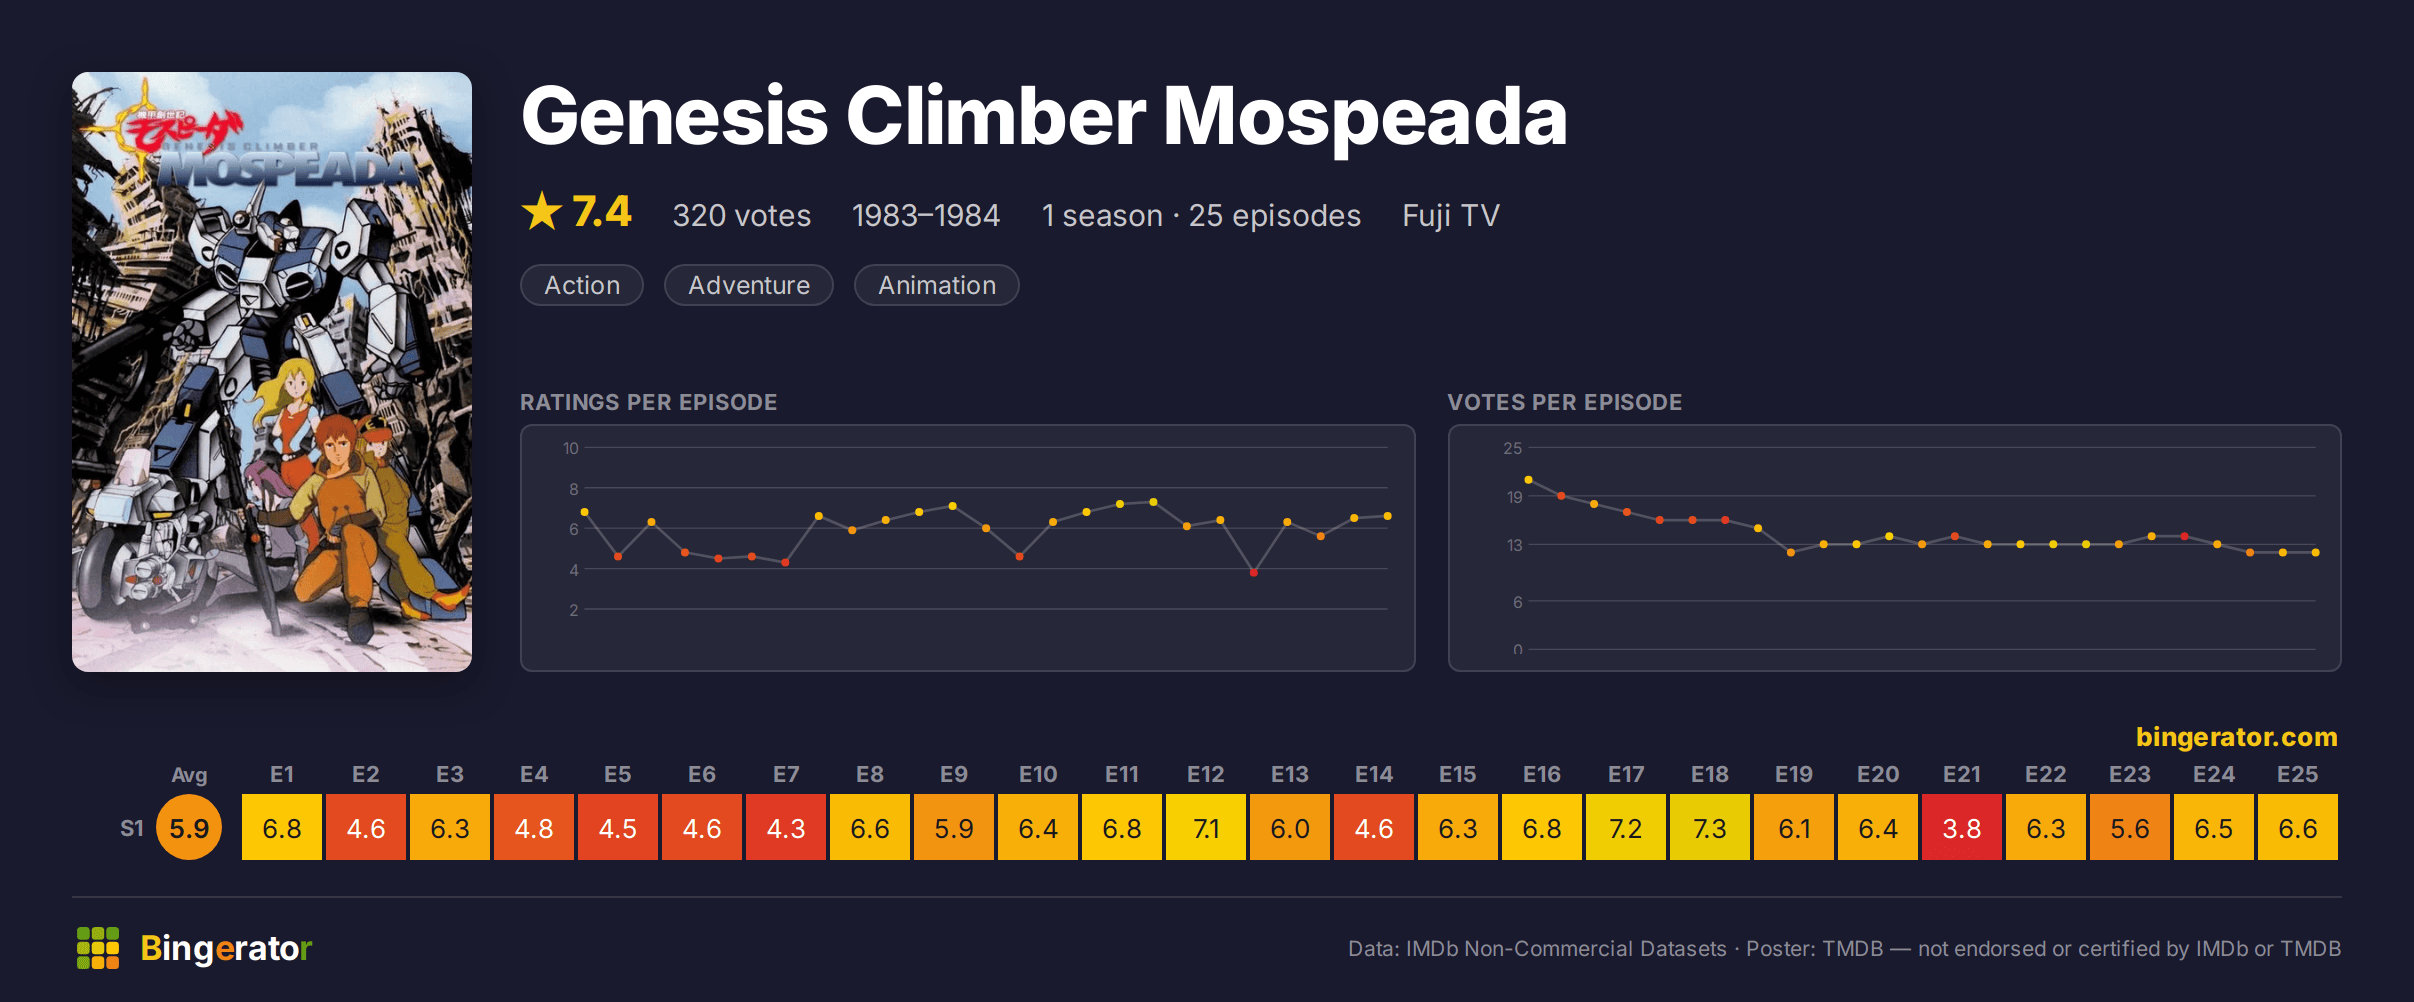Select the Adventure genre tag
The width and height of the screenshot is (2414, 1002).
[x=749, y=285]
